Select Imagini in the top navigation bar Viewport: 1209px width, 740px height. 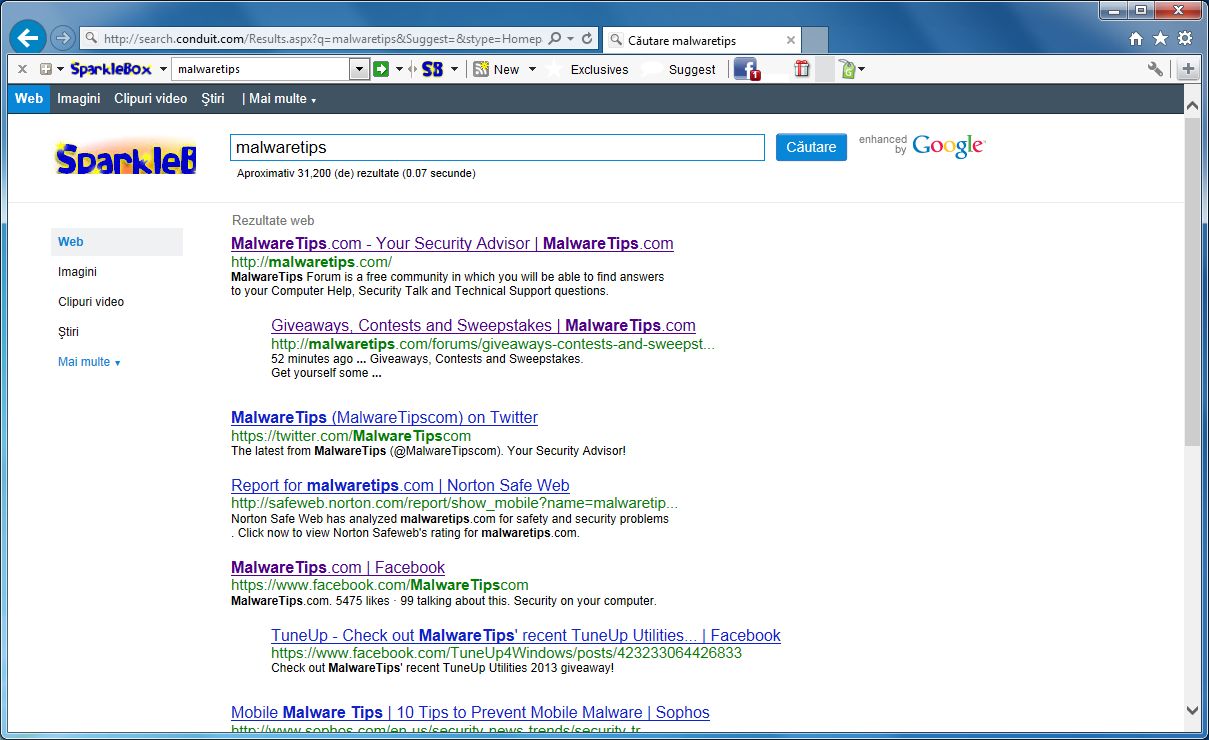click(79, 99)
